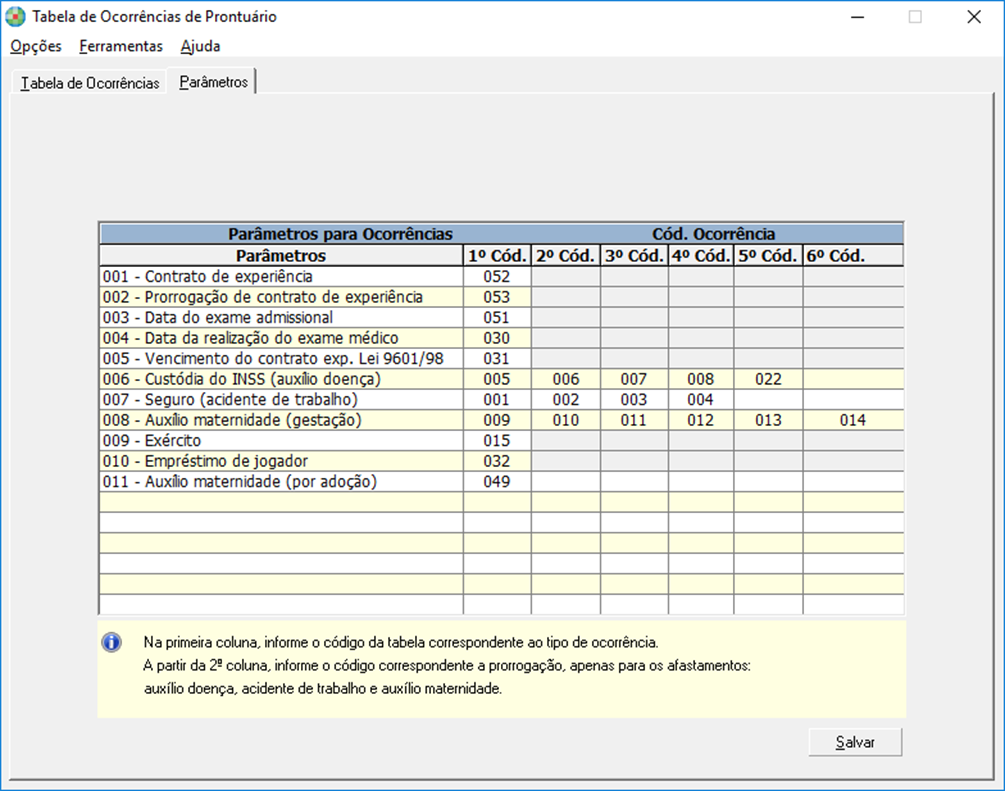Minimize the window

[858, 17]
